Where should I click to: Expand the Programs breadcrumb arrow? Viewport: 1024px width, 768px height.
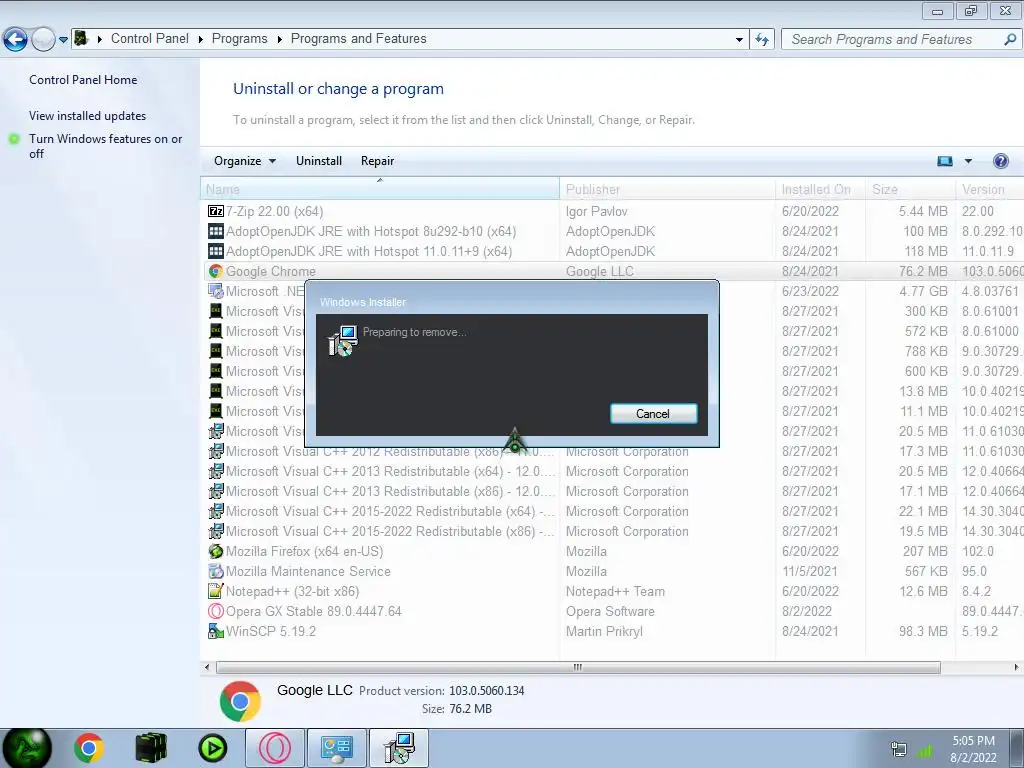(280, 39)
